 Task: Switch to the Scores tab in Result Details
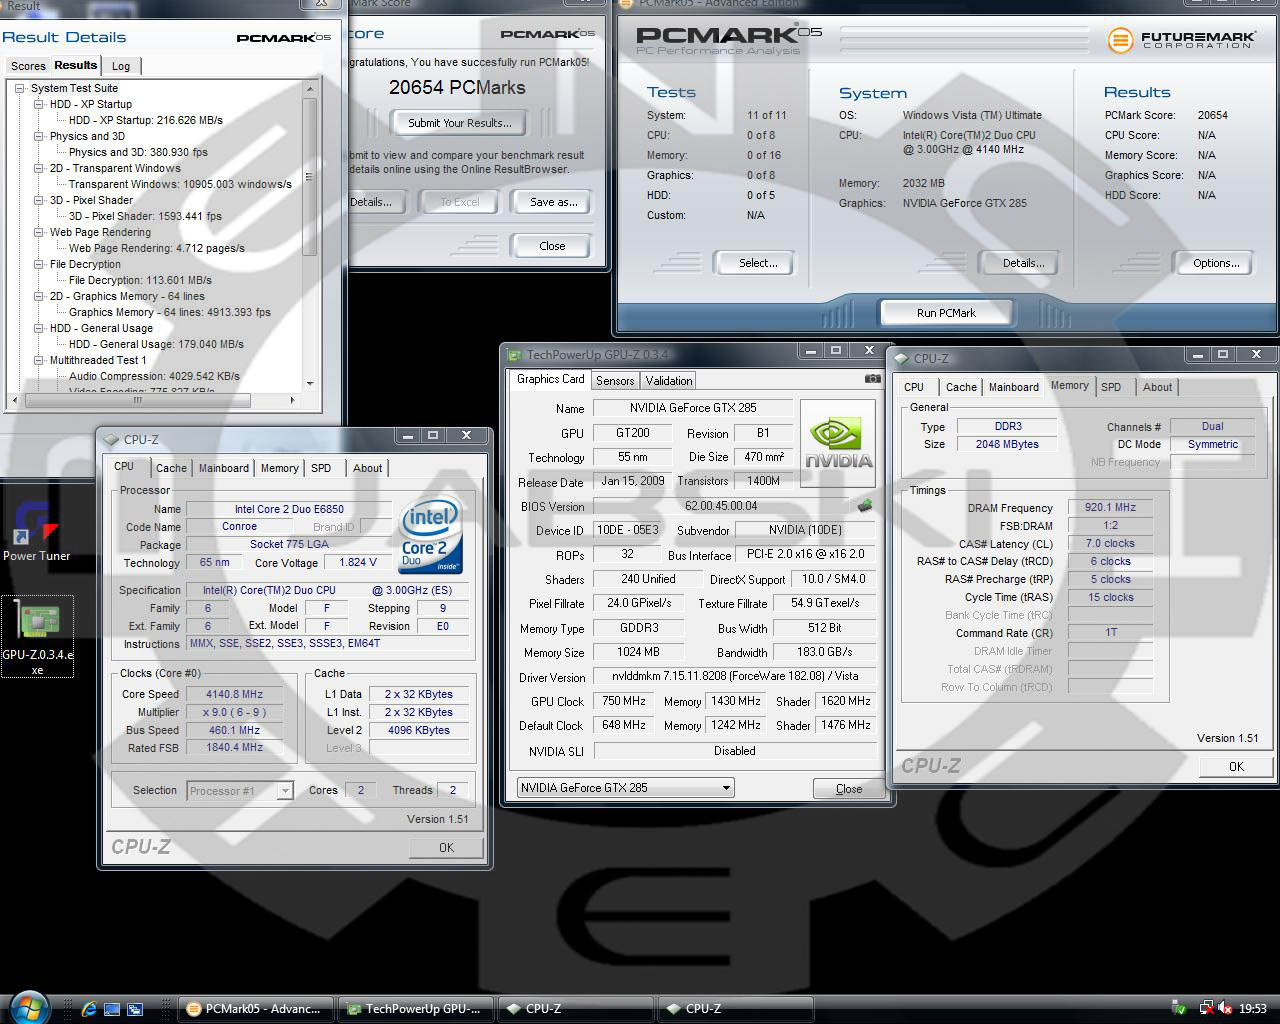tap(28, 66)
